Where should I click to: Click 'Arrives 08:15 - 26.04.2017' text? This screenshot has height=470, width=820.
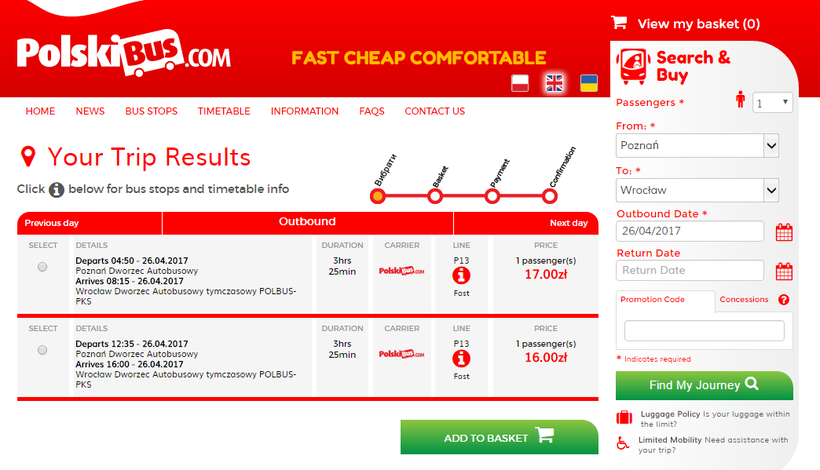click(130, 281)
